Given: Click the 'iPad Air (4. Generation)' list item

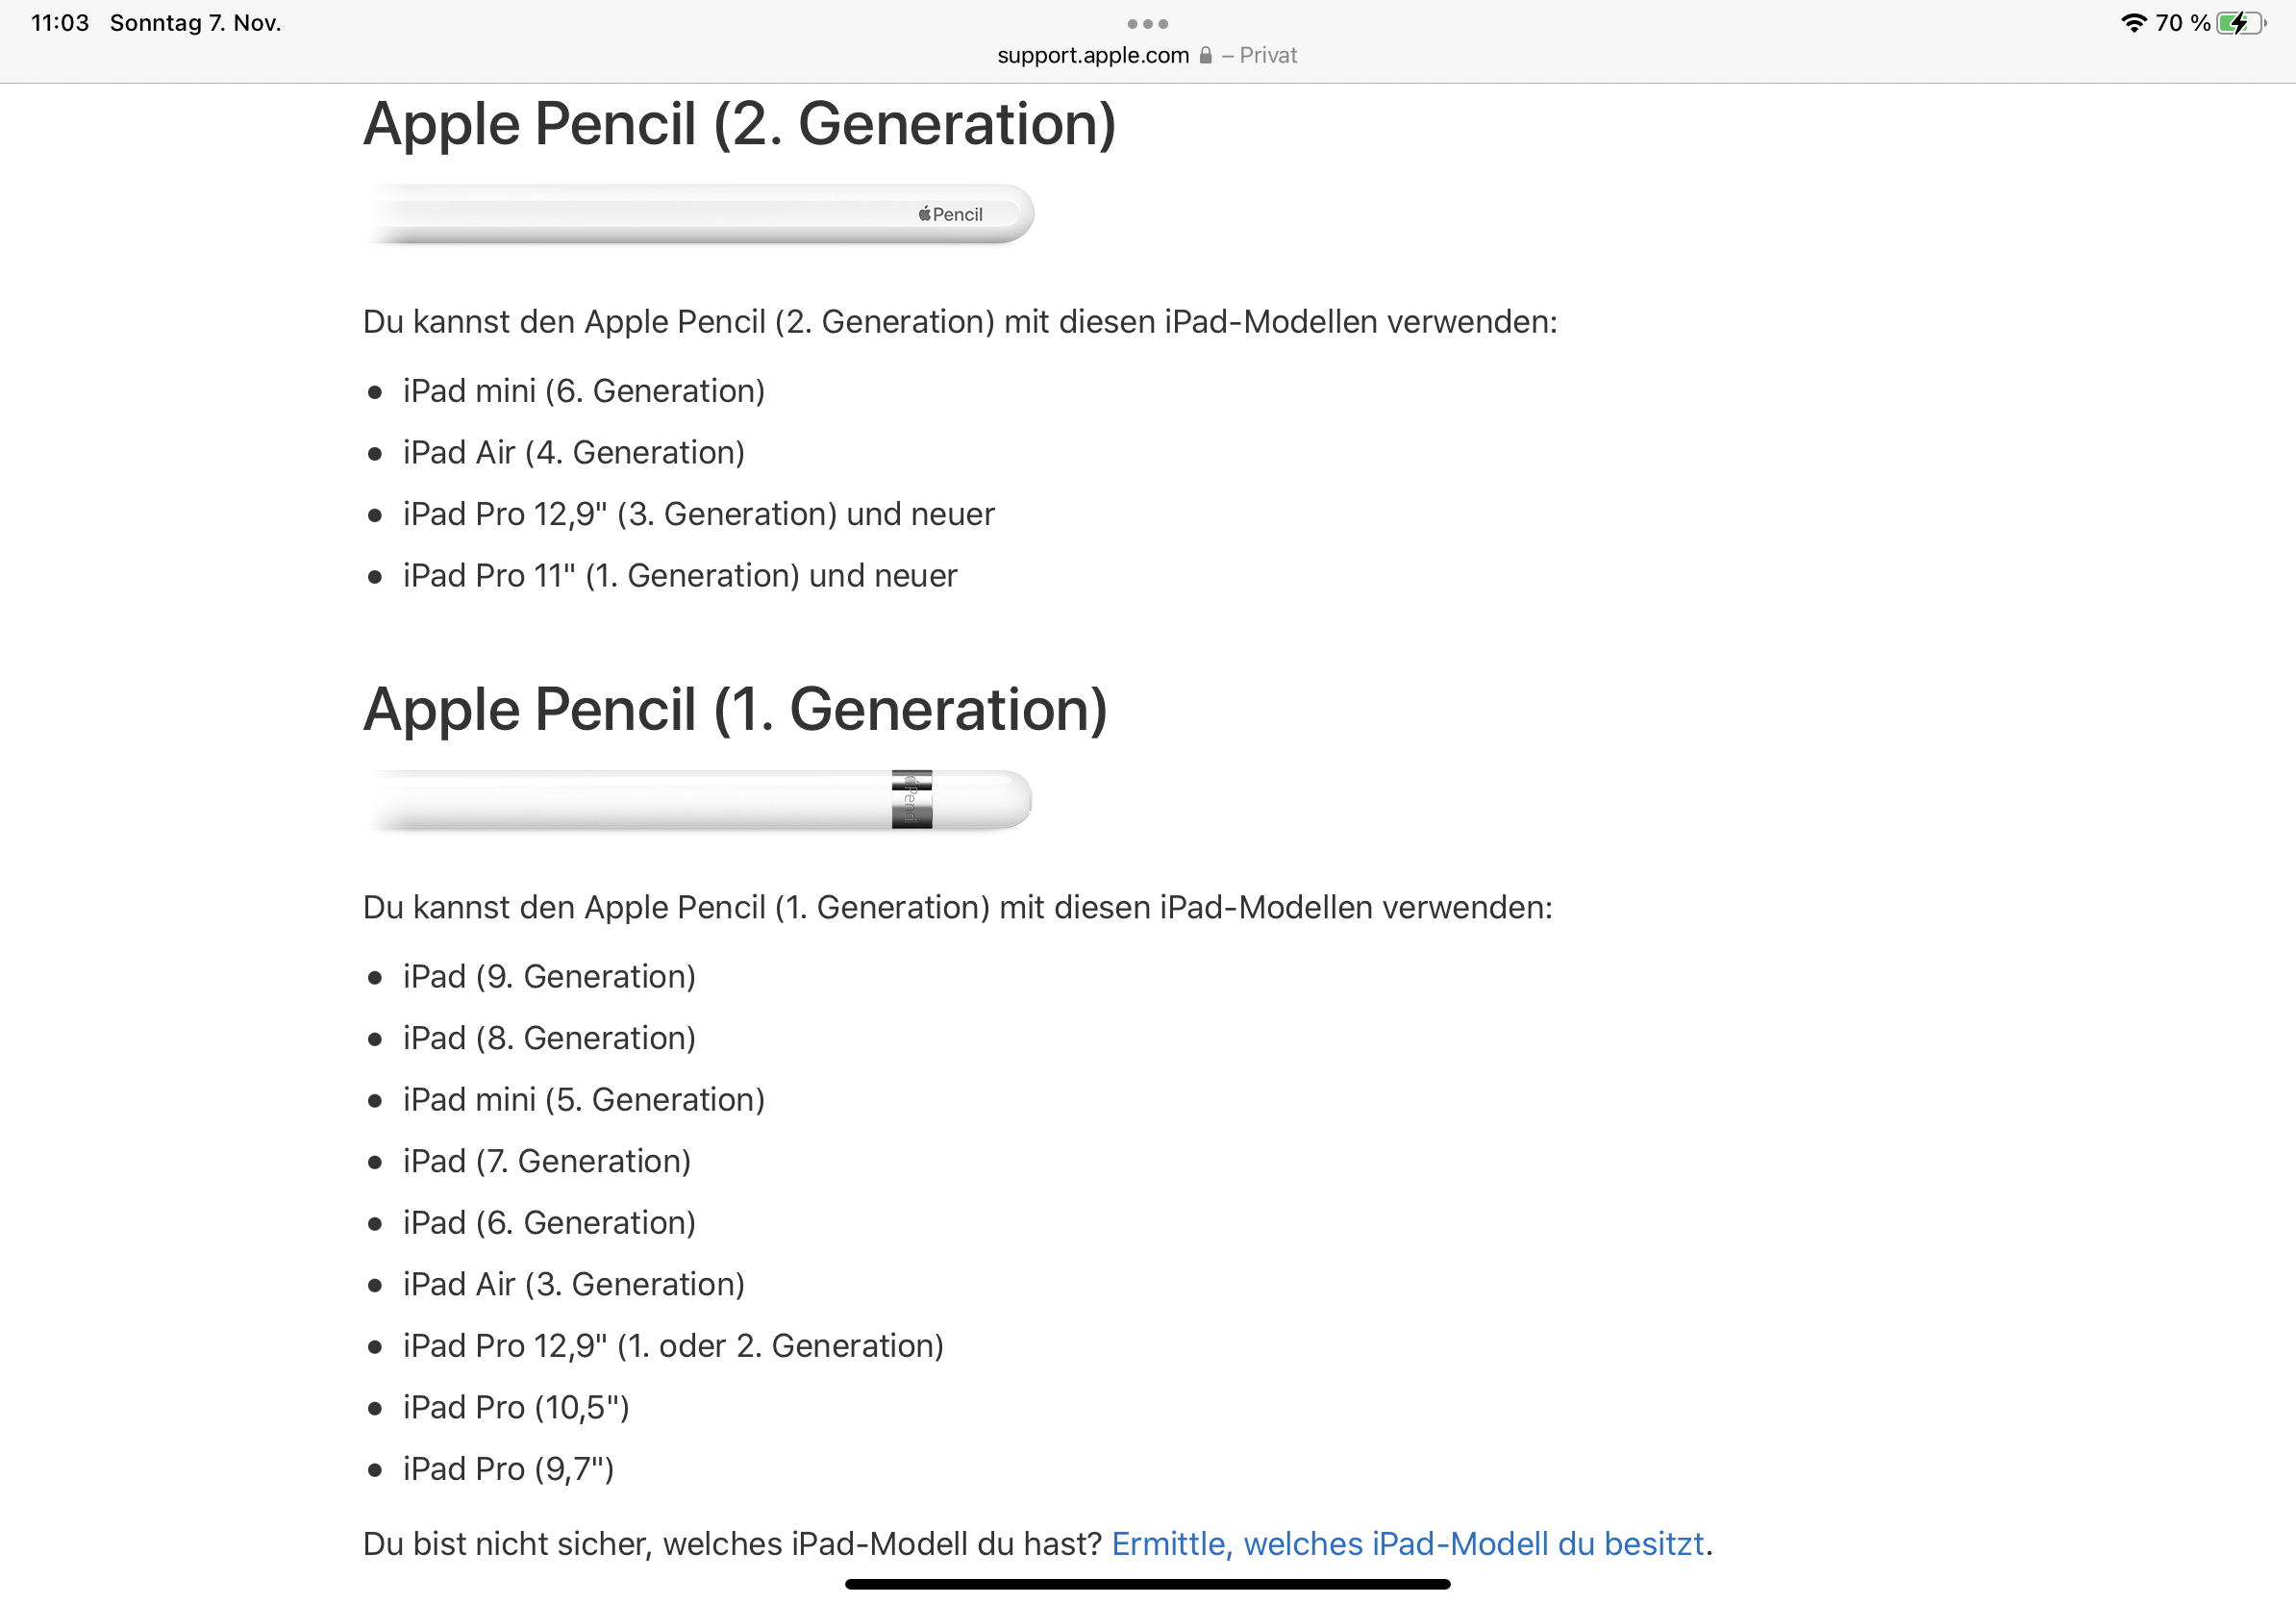Looking at the screenshot, I should tap(573, 453).
